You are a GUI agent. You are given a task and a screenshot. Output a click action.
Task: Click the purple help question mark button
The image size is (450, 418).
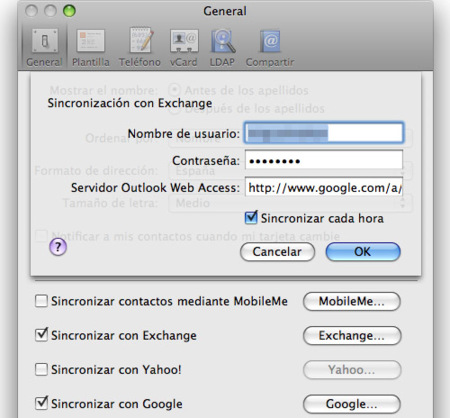click(58, 247)
